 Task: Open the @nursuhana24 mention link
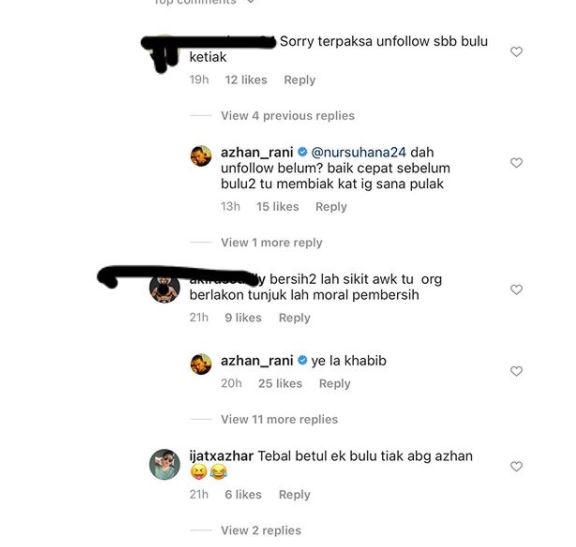pyautogui.click(x=359, y=152)
